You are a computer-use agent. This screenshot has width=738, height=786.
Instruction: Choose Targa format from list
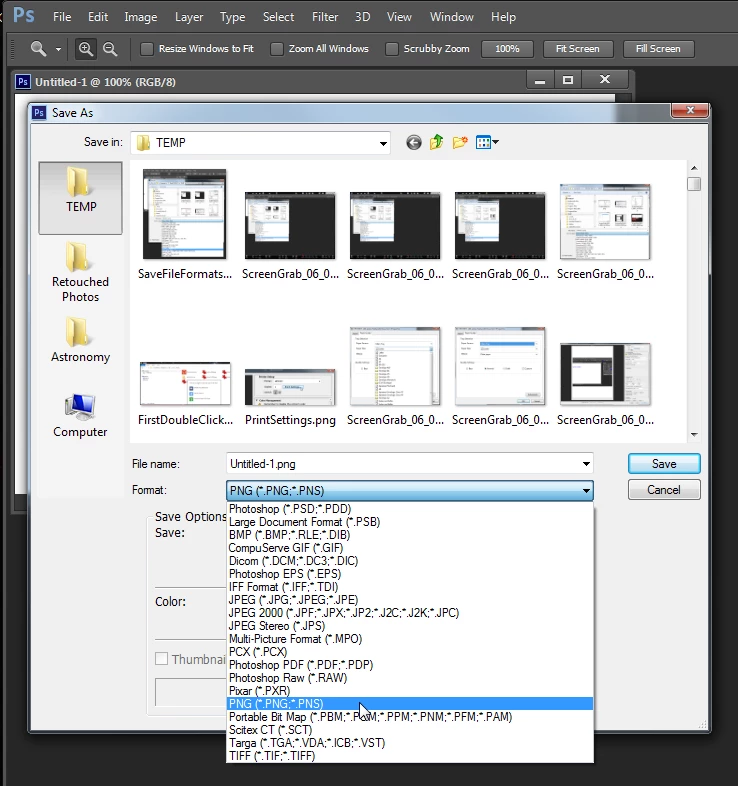click(x=410, y=743)
